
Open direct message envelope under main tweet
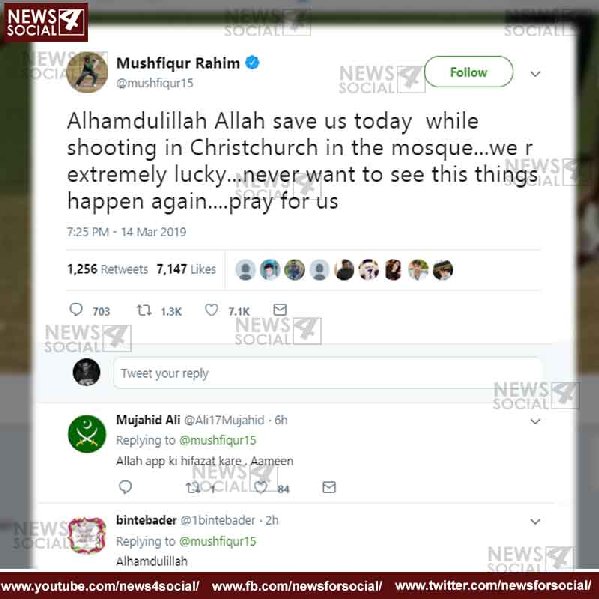coord(280,310)
